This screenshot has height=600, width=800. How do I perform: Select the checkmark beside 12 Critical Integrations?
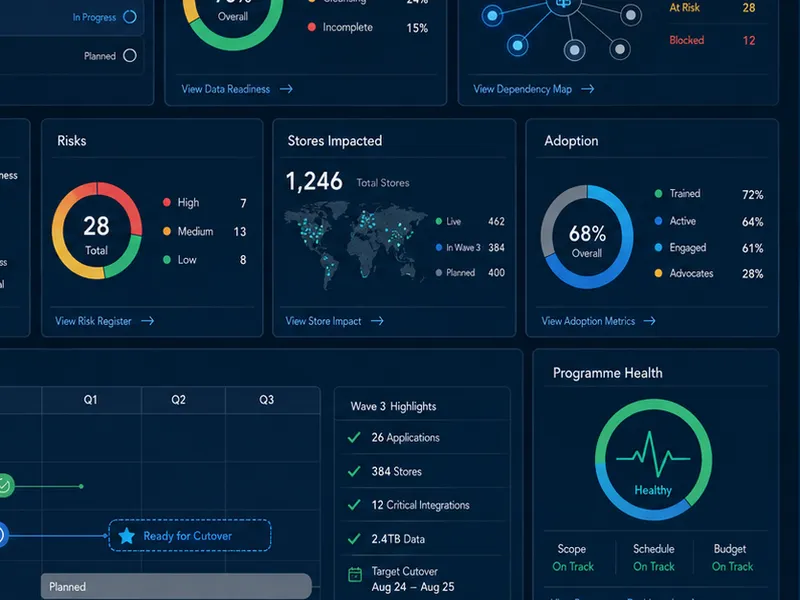click(x=354, y=505)
